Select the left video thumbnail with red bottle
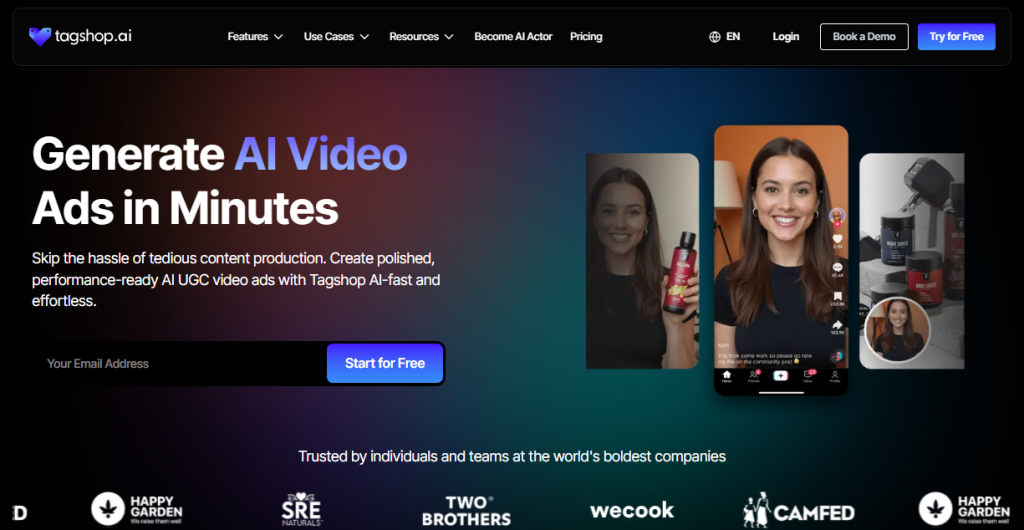Screen dimensions: 1024x530 (x=641, y=260)
